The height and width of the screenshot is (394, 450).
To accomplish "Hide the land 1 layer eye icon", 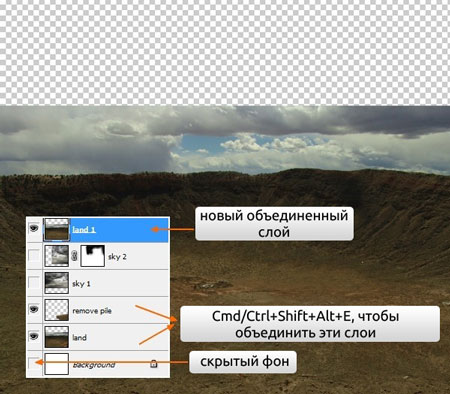I will pyautogui.click(x=34, y=228).
